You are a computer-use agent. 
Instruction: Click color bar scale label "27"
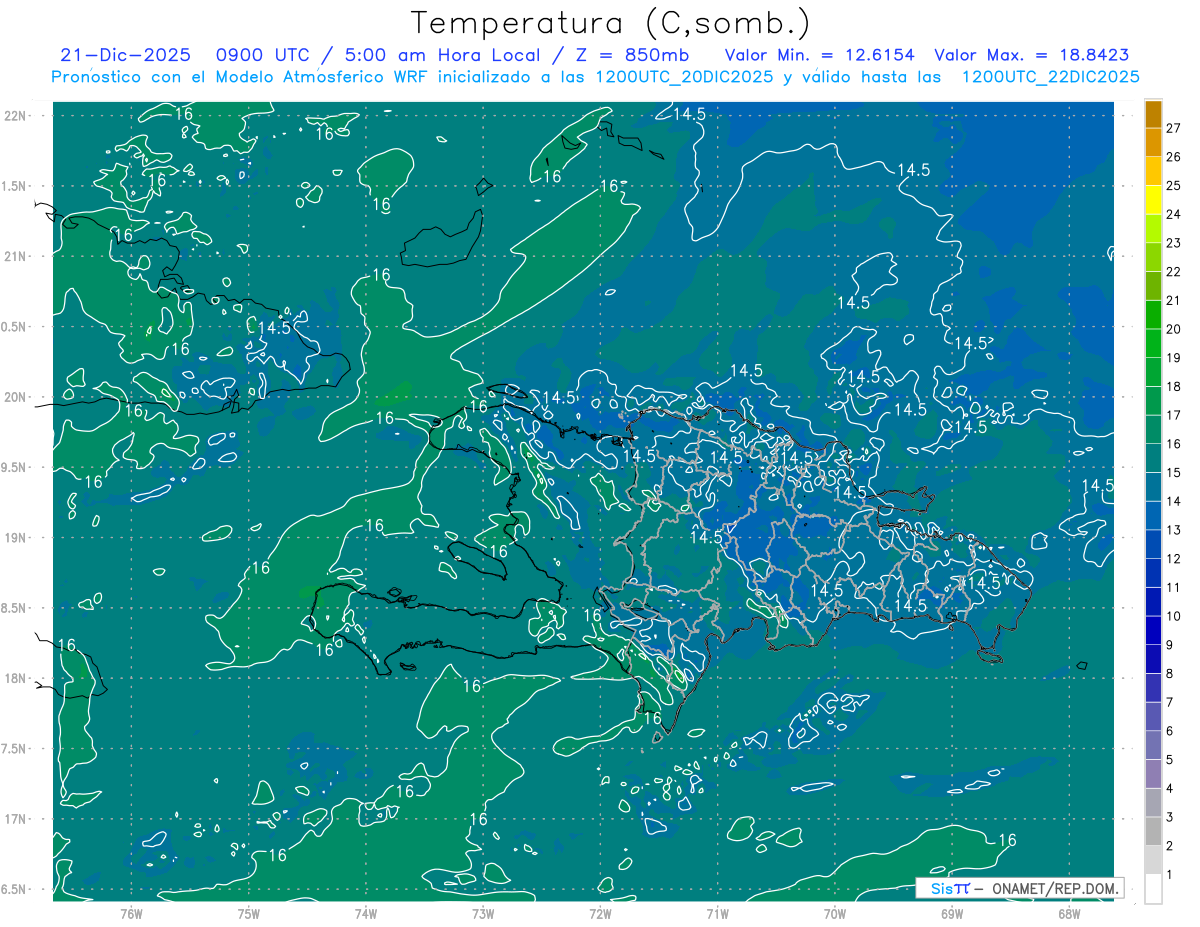pyautogui.click(x=1174, y=128)
